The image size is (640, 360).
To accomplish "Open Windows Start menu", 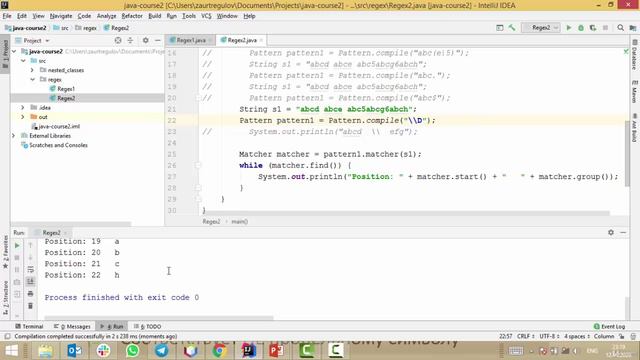I will [11, 351].
